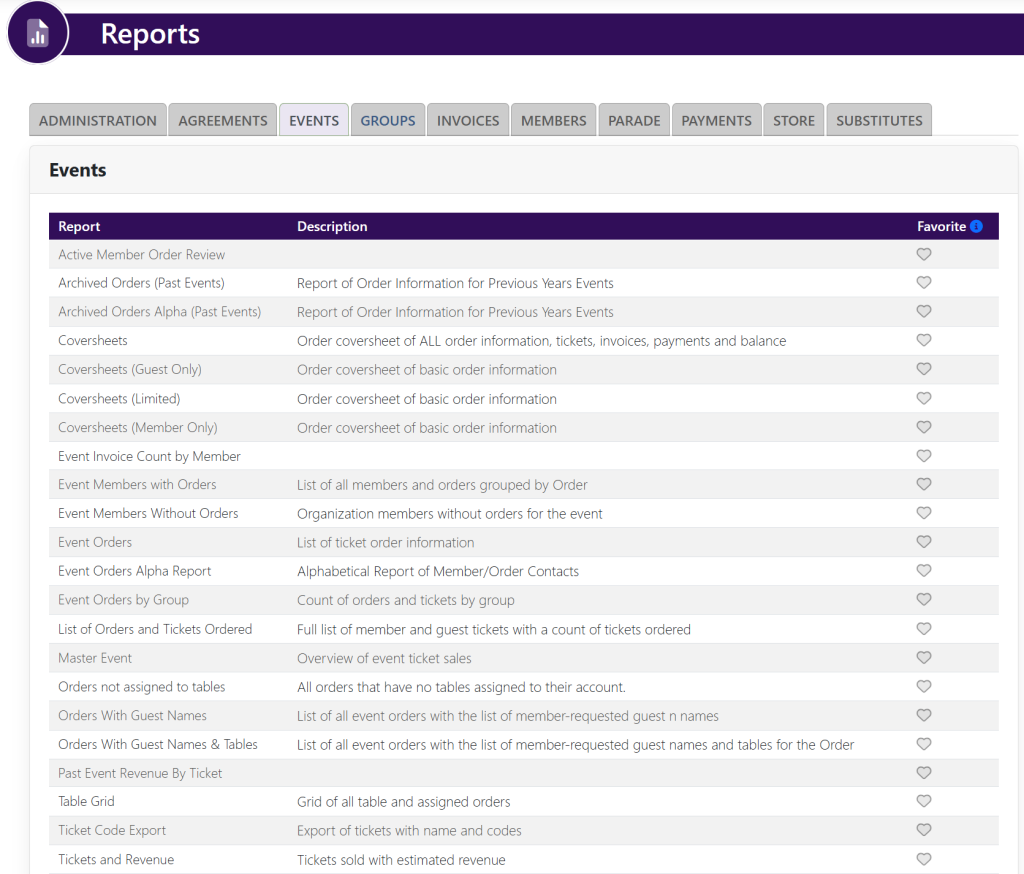Favorite the Master Event report
Image resolution: width=1024 pixels, height=874 pixels.
tap(924, 658)
